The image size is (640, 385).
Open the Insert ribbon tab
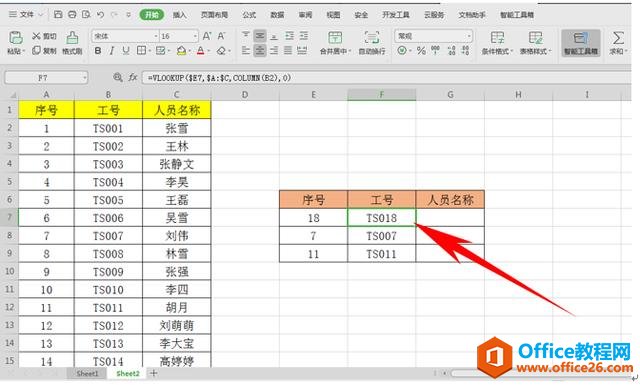click(x=179, y=15)
